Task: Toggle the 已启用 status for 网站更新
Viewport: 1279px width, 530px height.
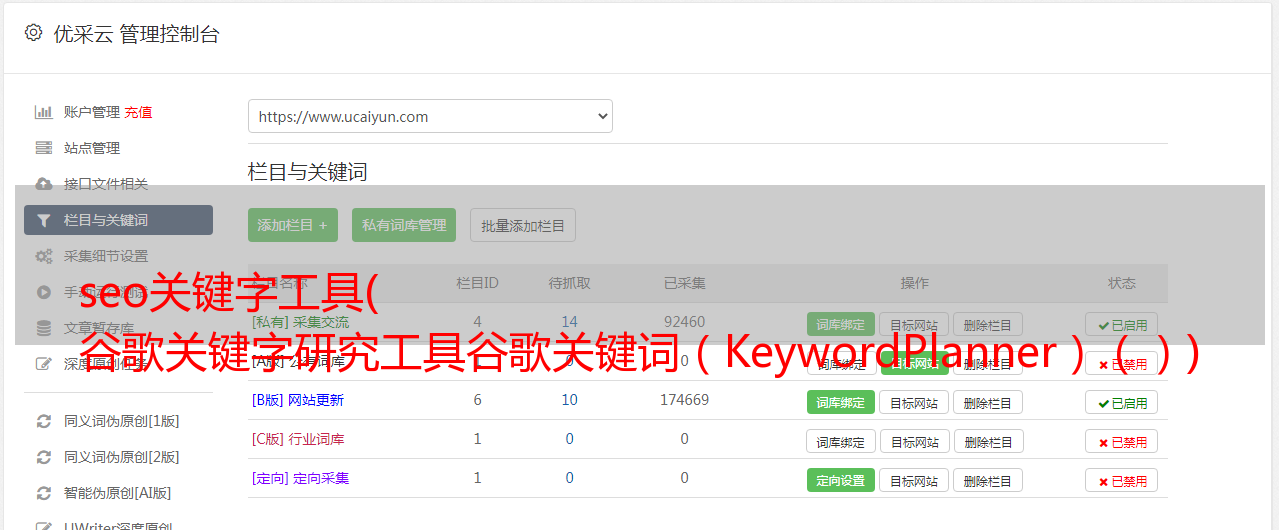Action: tap(1122, 402)
